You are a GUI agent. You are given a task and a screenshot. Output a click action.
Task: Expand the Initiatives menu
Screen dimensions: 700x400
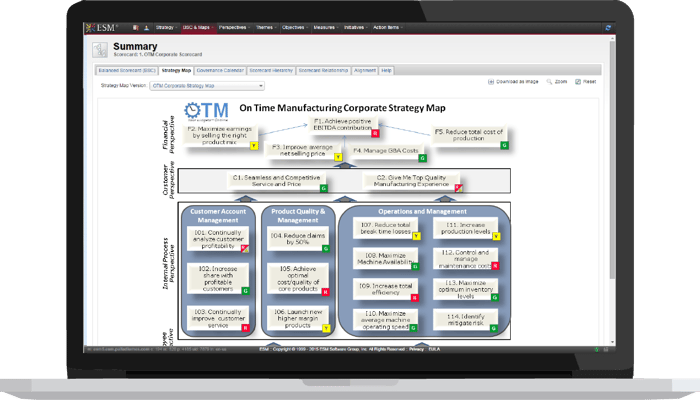[356, 28]
